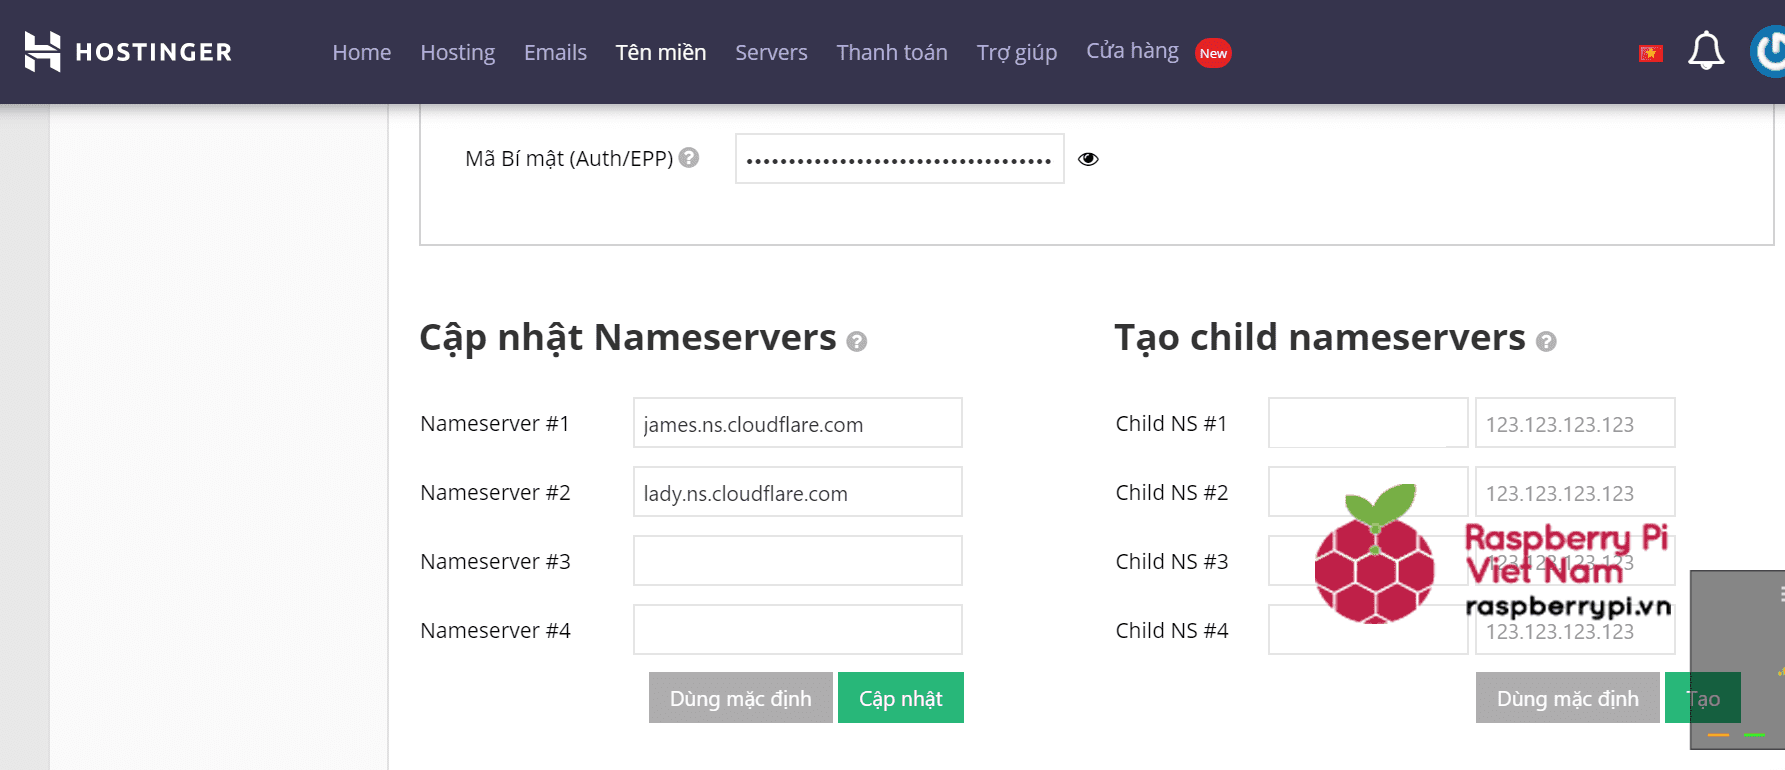Click the Vietnam flag language icon
Image resolution: width=1785 pixels, height=770 pixels.
1650,53
